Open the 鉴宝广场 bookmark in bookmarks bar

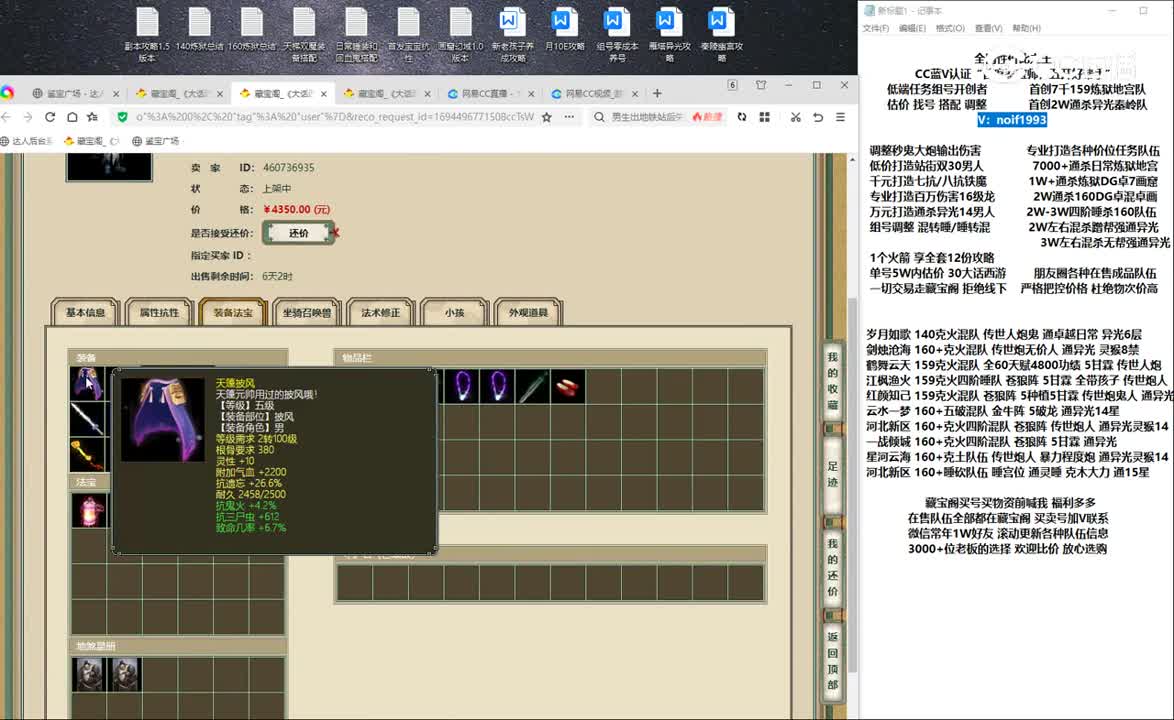point(156,141)
